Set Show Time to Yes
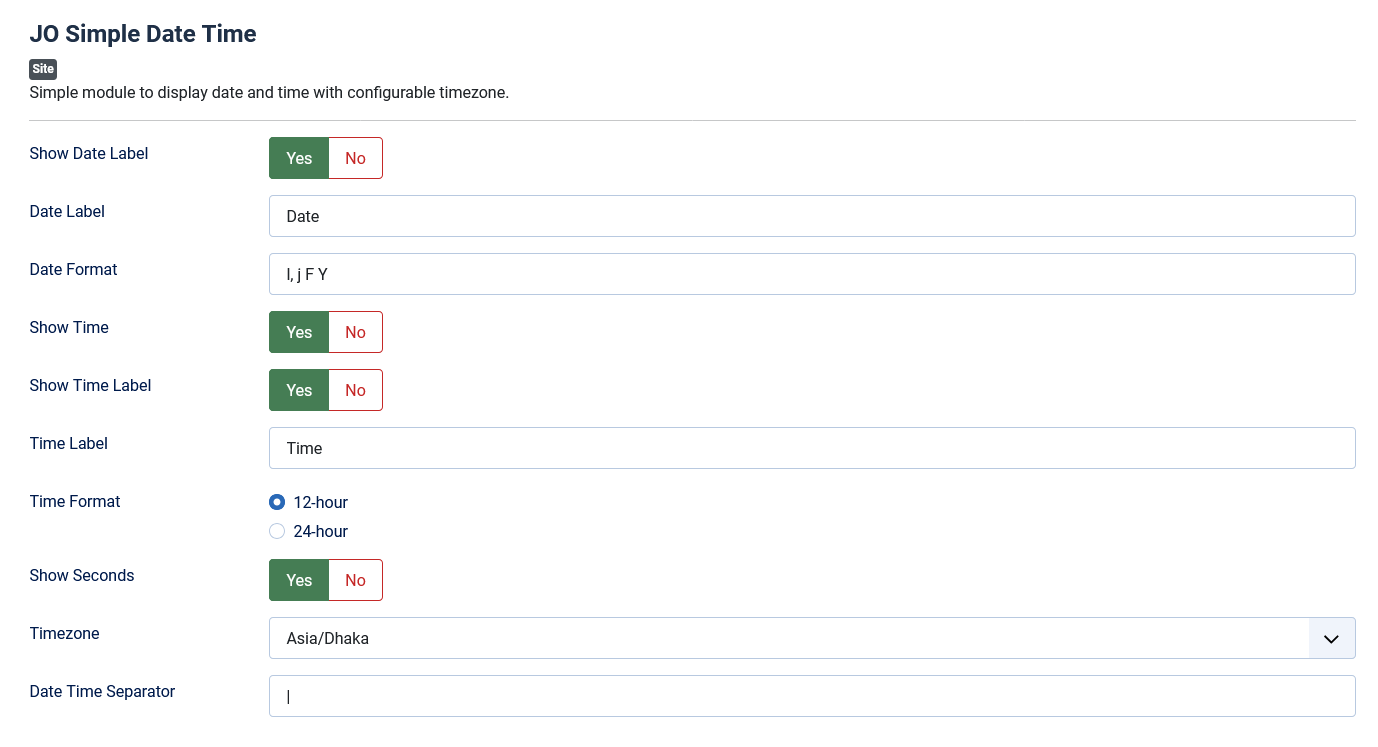The height and width of the screenshot is (747, 1378). 299,332
